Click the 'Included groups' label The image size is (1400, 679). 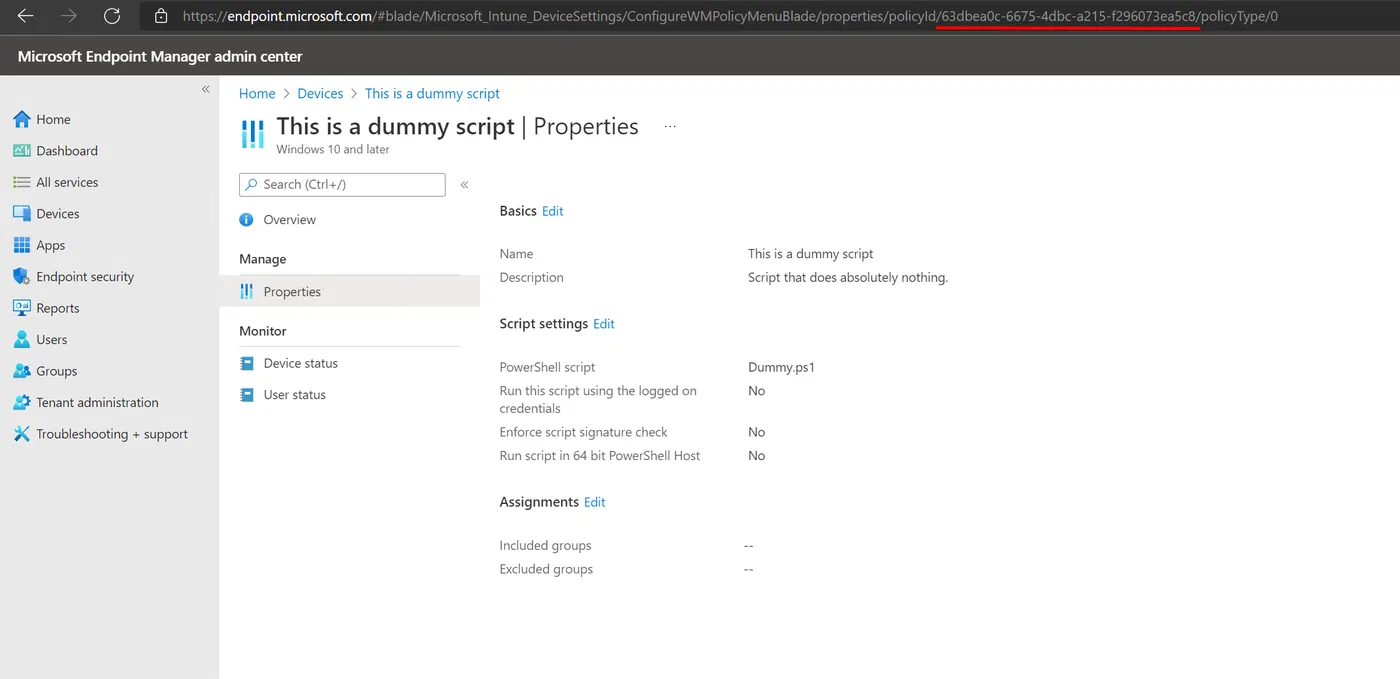[x=545, y=546]
